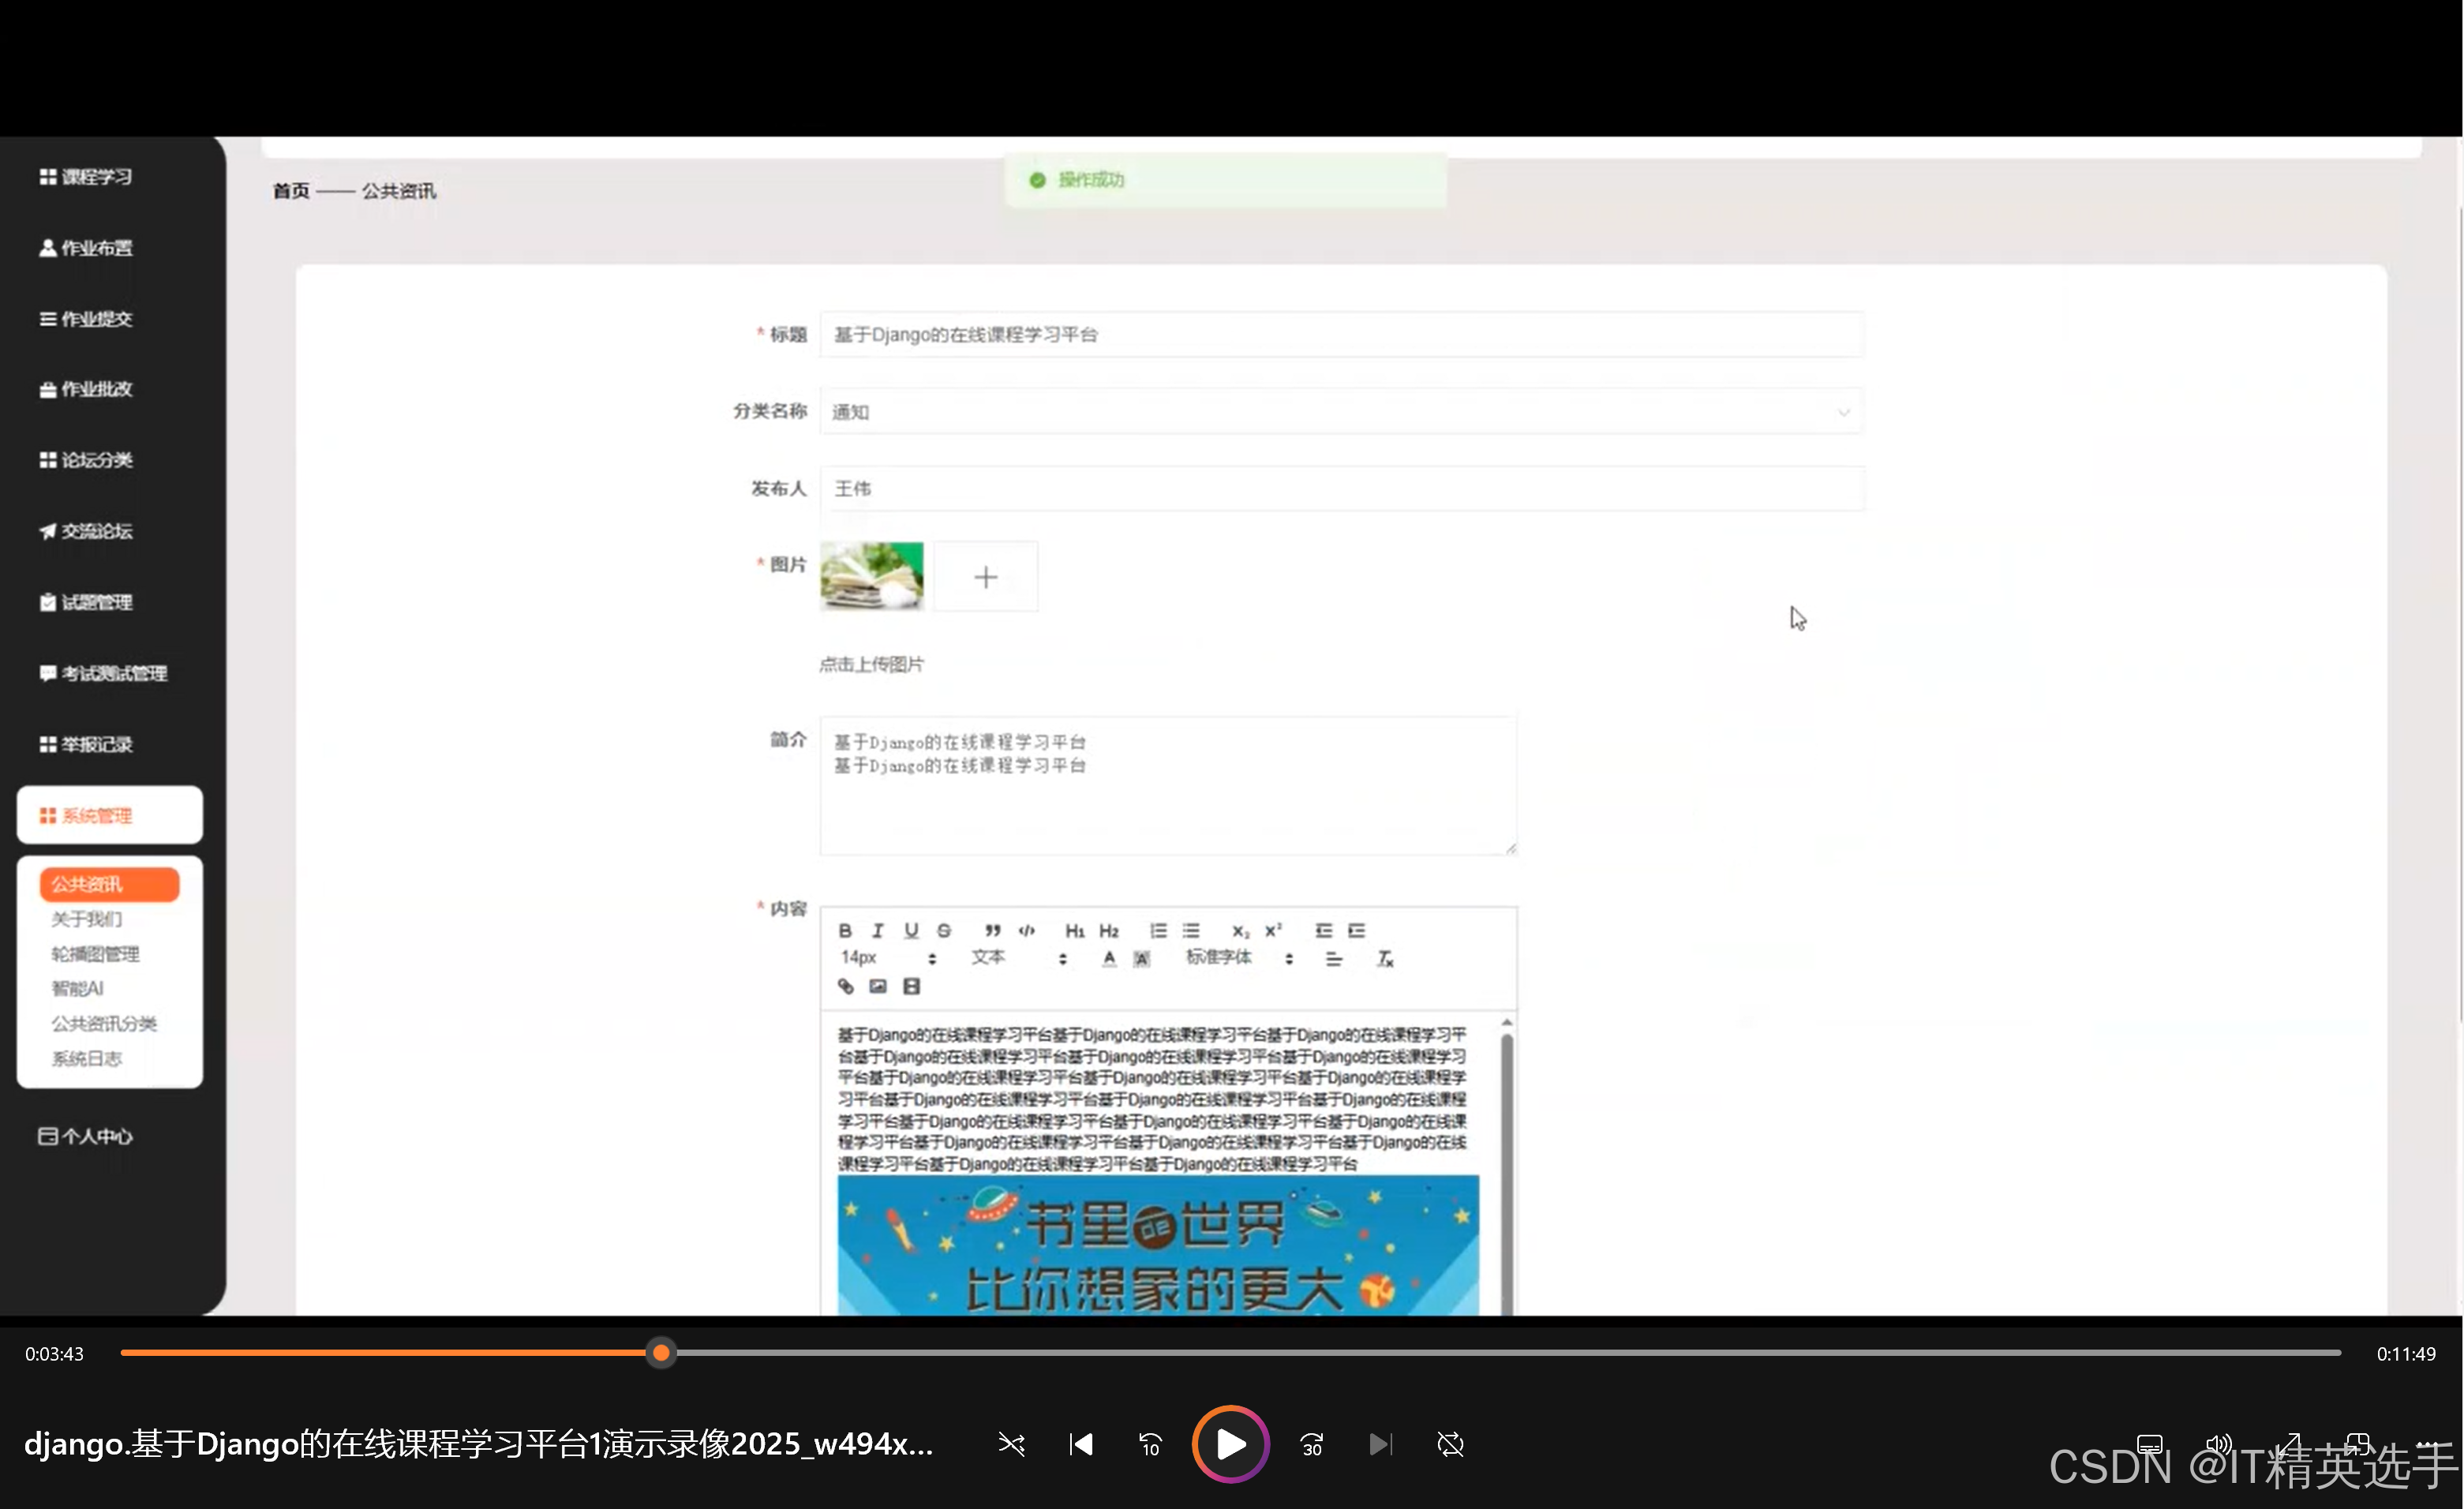Click the uploaded book image thumbnail
This screenshot has height=1509, width=2464.
872,576
